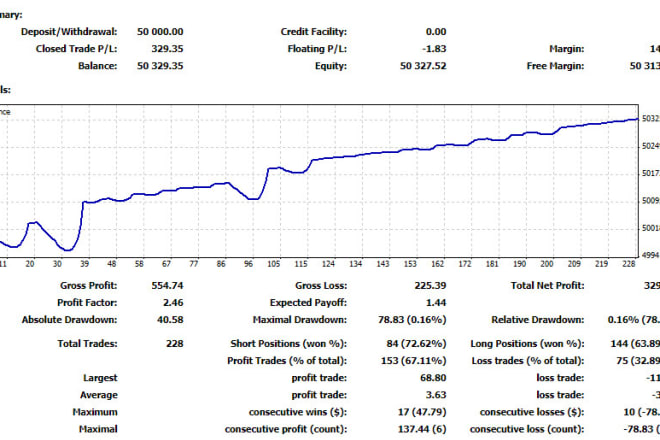Select the Deposit/Withdrawal value 50 000.00
This screenshot has height=440, width=660.
[x=160, y=32]
